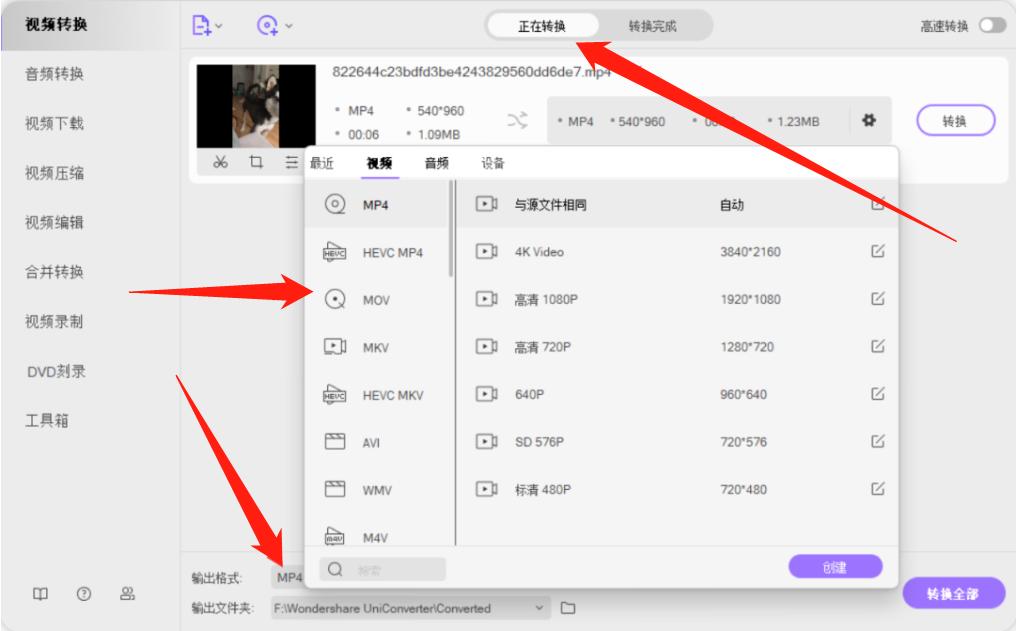Click the format search field
Image resolution: width=1016 pixels, height=631 pixels.
383,569
